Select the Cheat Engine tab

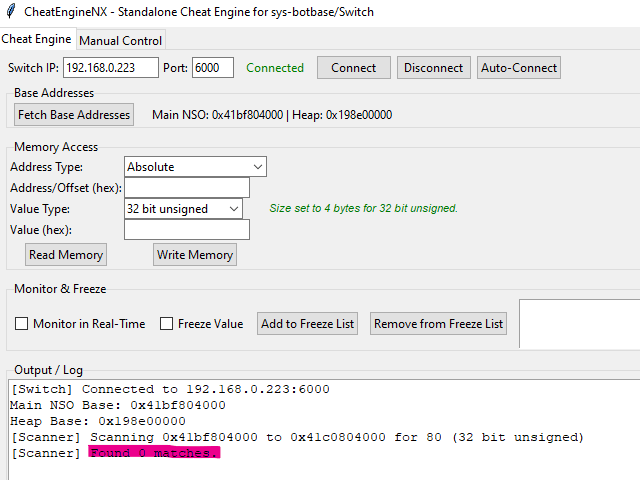[37, 39]
